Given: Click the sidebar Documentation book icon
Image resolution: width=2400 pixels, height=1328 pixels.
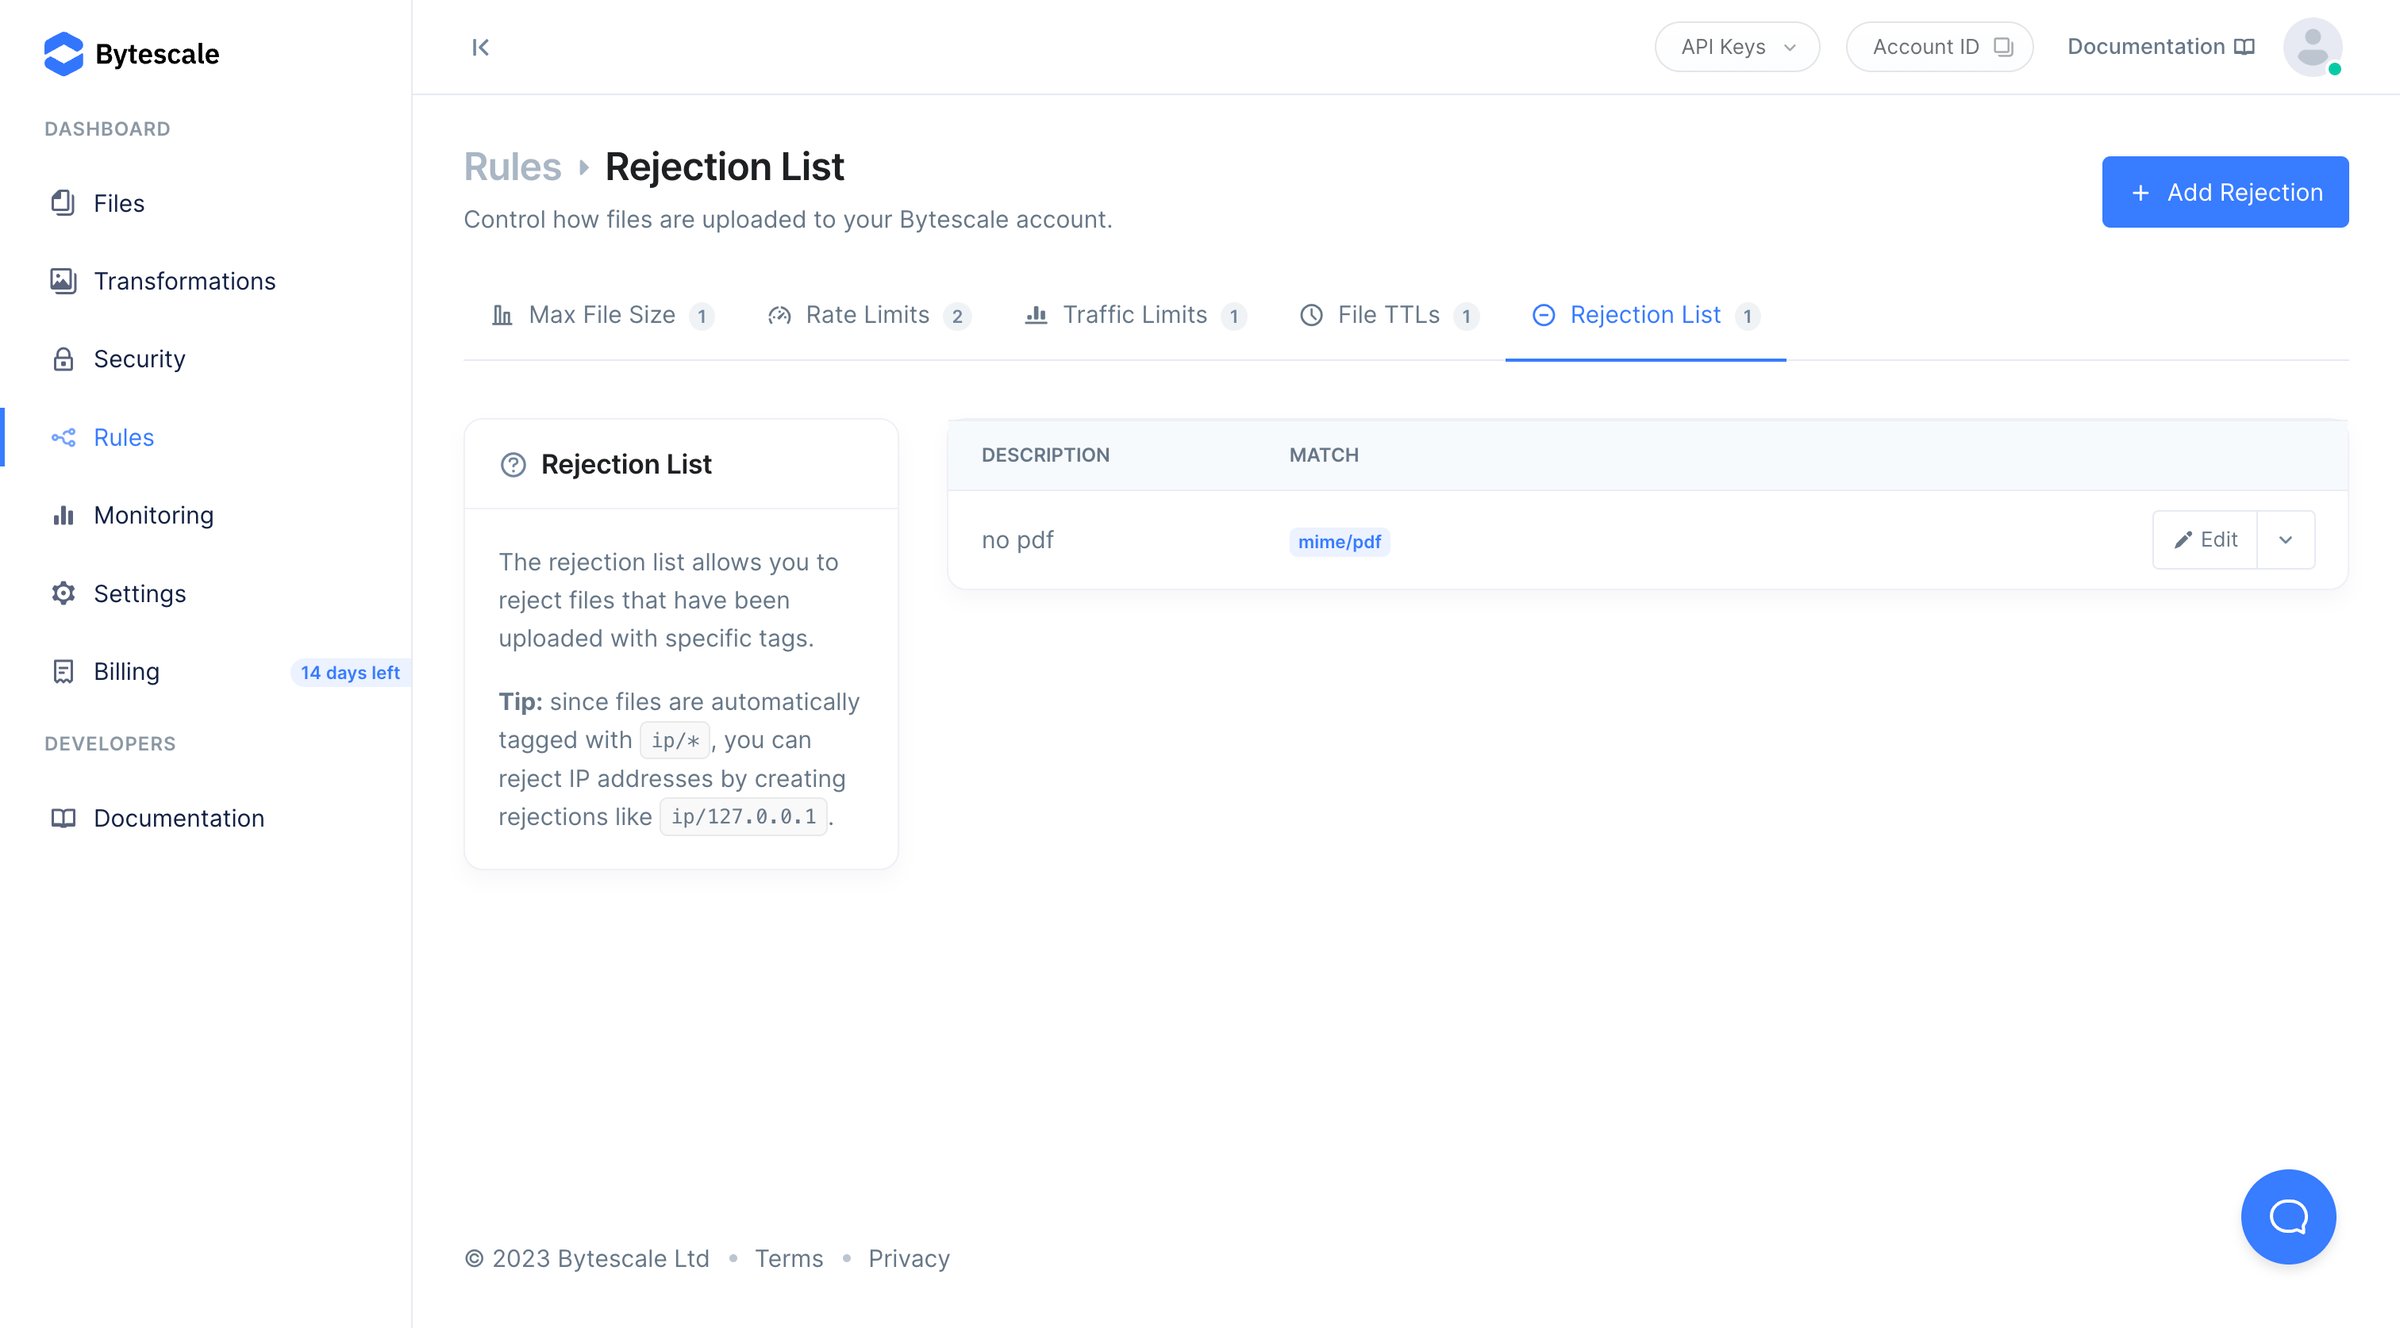Looking at the screenshot, I should [63, 818].
